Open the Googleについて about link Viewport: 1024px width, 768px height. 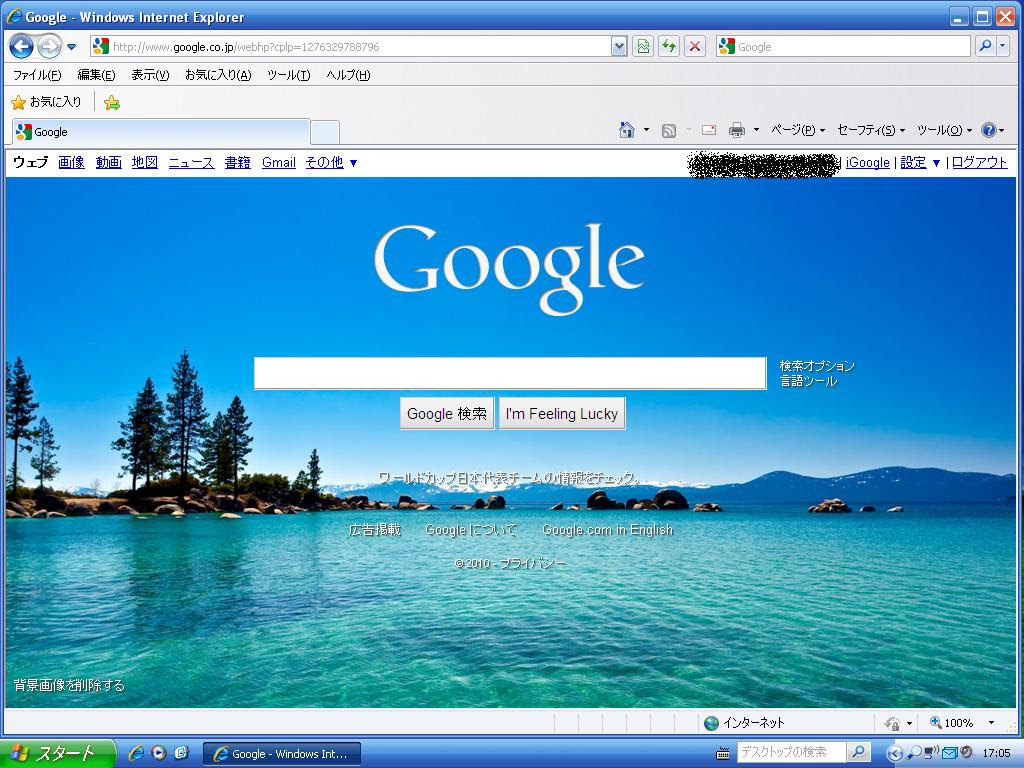[x=471, y=530]
